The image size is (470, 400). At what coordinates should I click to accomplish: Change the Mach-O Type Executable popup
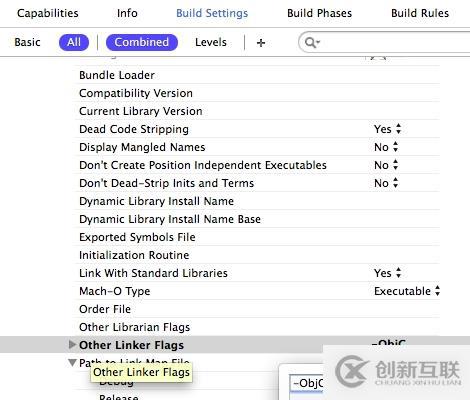(407, 291)
